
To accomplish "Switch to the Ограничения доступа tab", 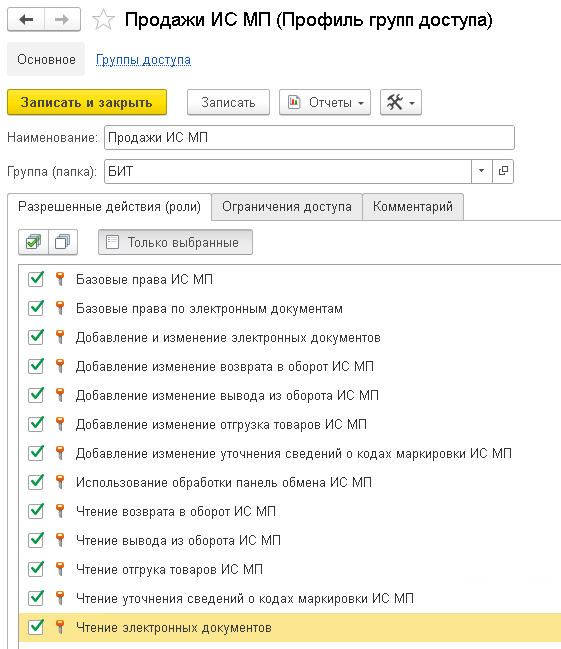I will (287, 207).
